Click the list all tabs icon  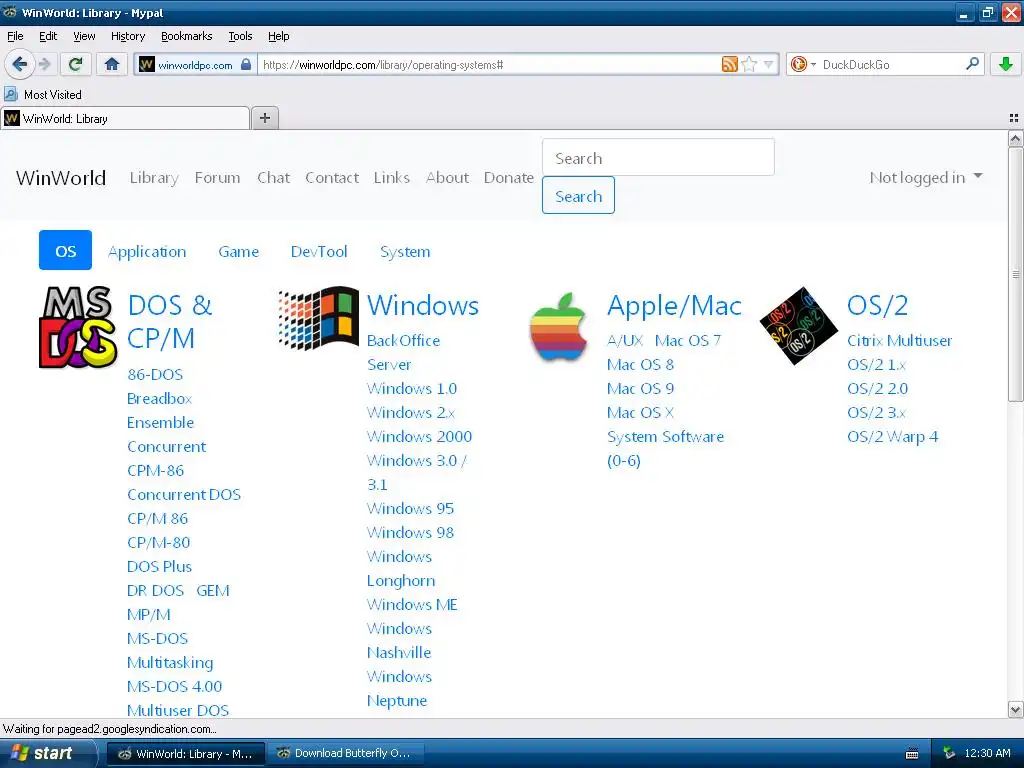[1014, 118]
